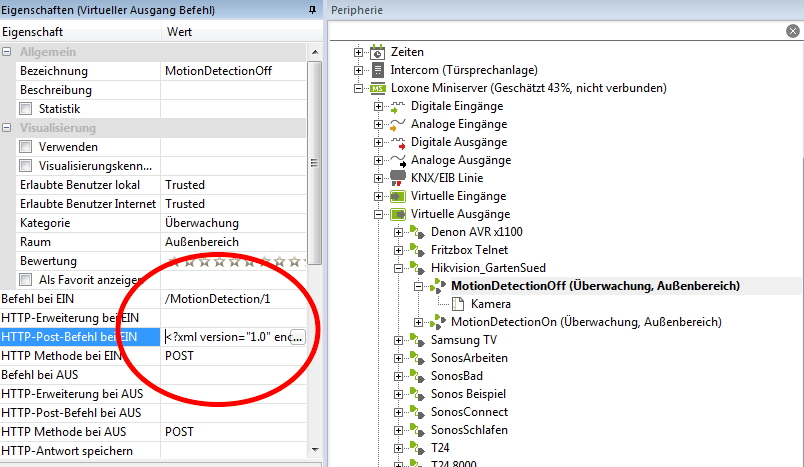Click the Fritzbox Telnet icon
Screen dimensions: 804x467
click(x=417, y=250)
